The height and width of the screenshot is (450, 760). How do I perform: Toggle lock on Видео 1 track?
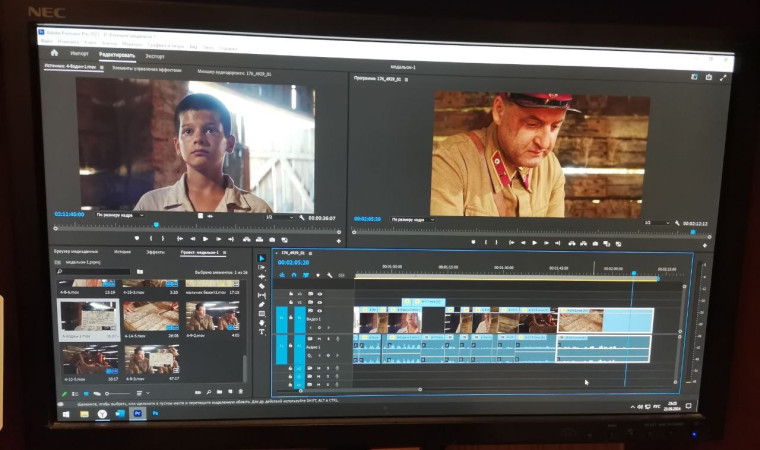coord(291,318)
